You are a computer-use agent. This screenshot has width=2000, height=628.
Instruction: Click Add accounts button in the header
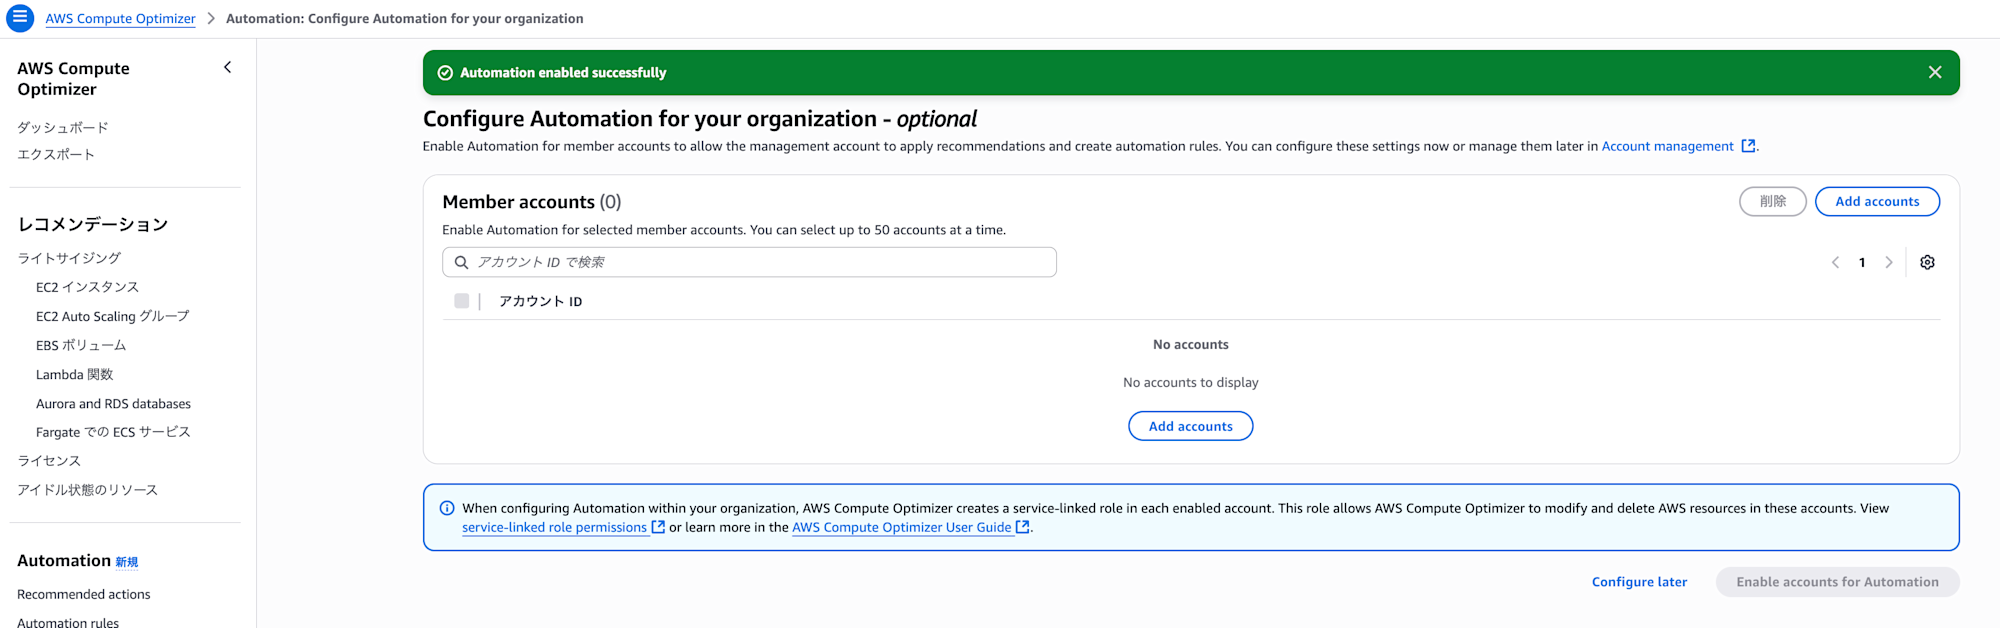1877,201
